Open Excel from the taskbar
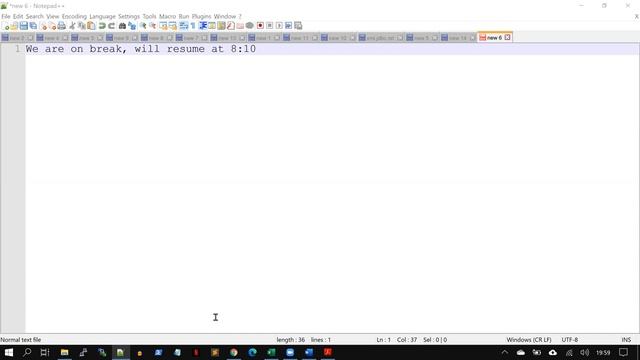The image size is (640, 360). tap(271, 352)
